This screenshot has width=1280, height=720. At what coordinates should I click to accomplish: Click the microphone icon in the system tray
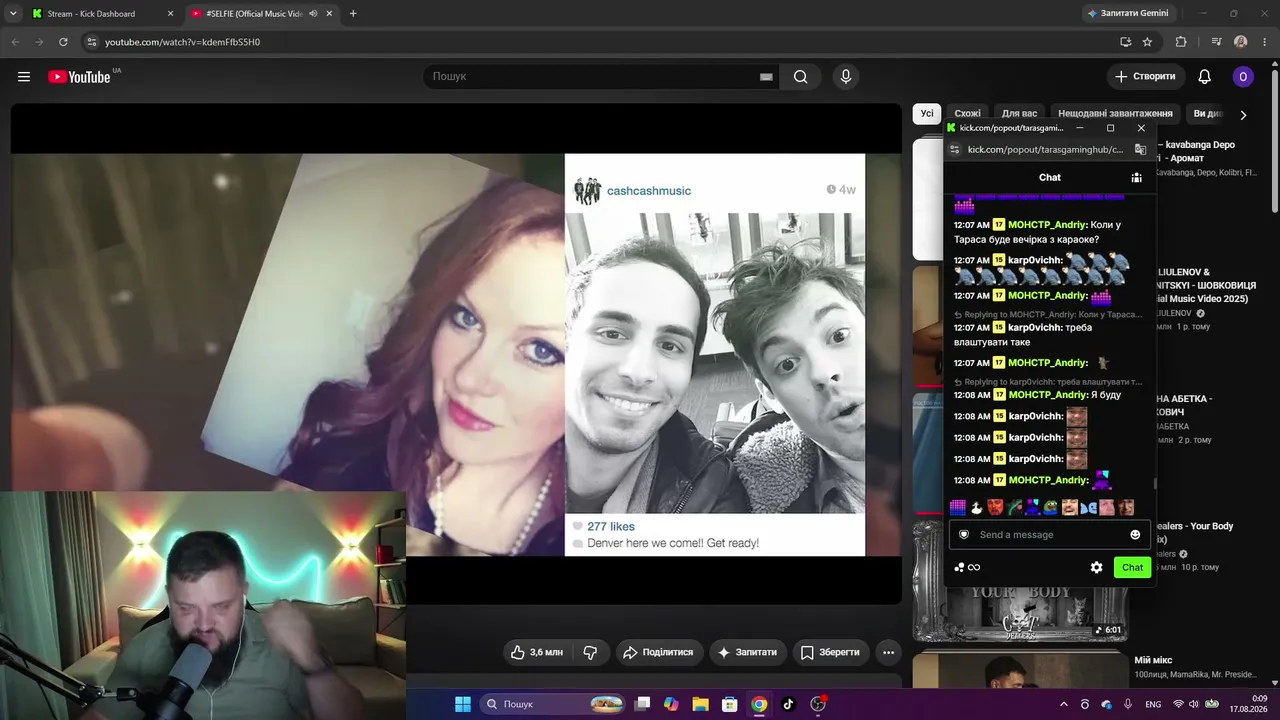(x=1128, y=704)
